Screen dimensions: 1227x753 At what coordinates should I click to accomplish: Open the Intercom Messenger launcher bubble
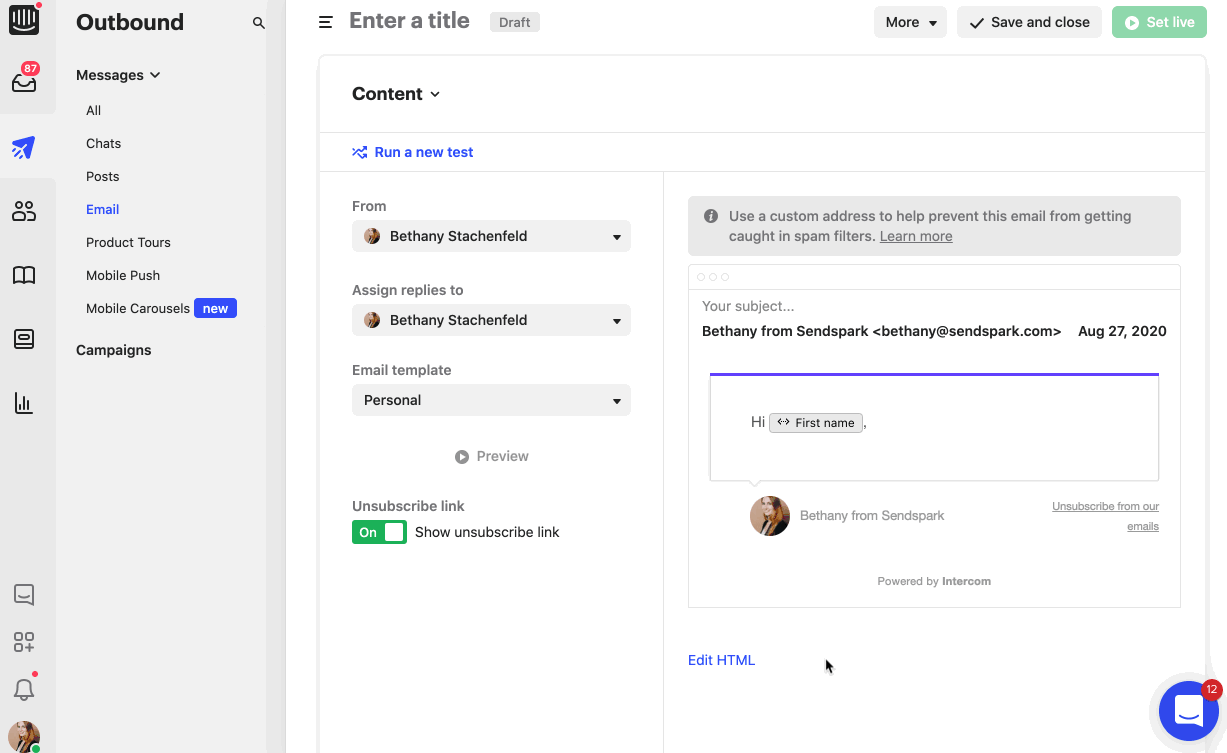pyautogui.click(x=1188, y=711)
